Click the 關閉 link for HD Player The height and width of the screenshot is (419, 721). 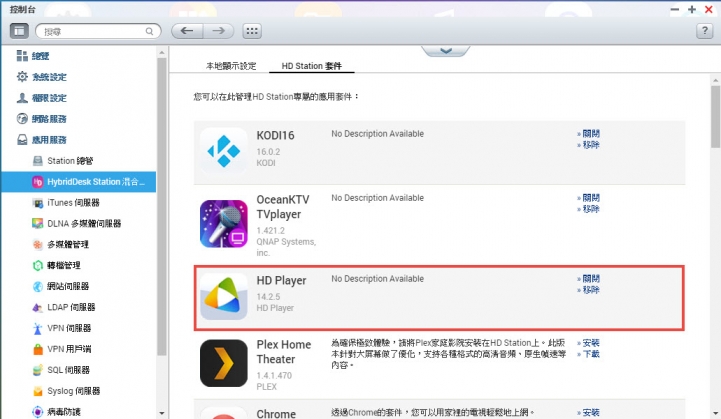(x=589, y=279)
